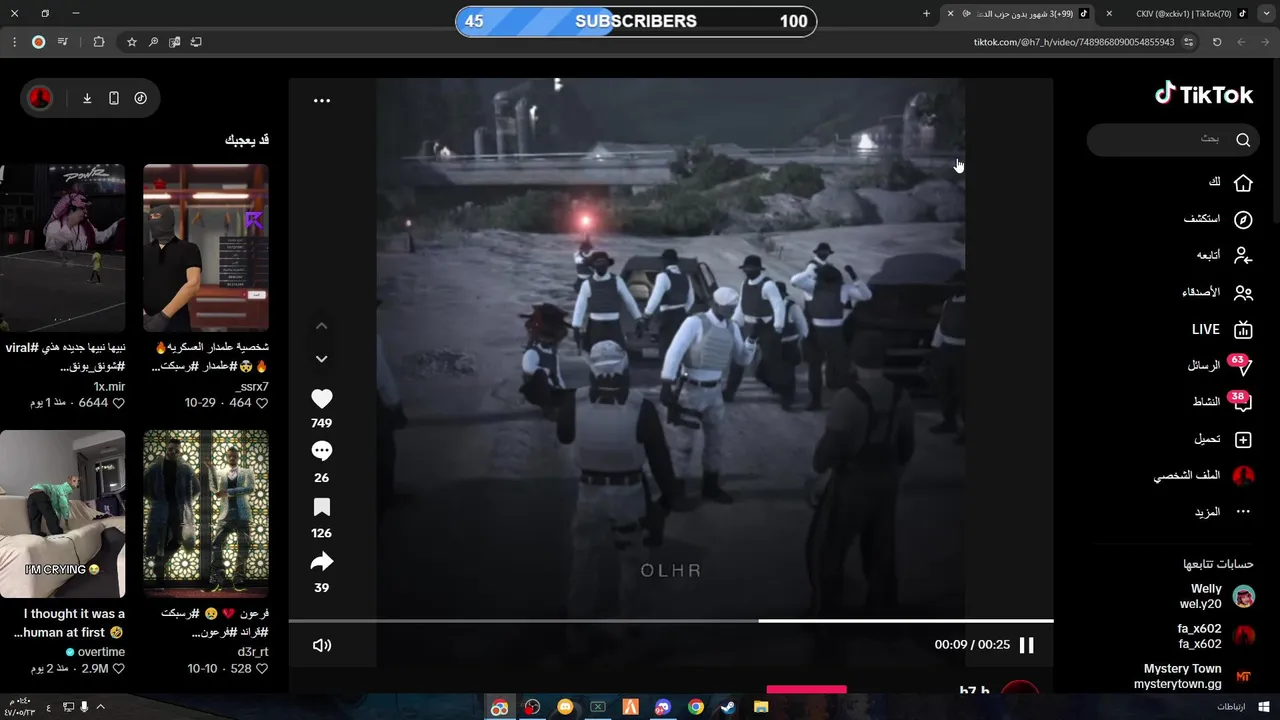Open the Chrome three-dot menu
The height and width of the screenshot is (720, 1280).
14,42
